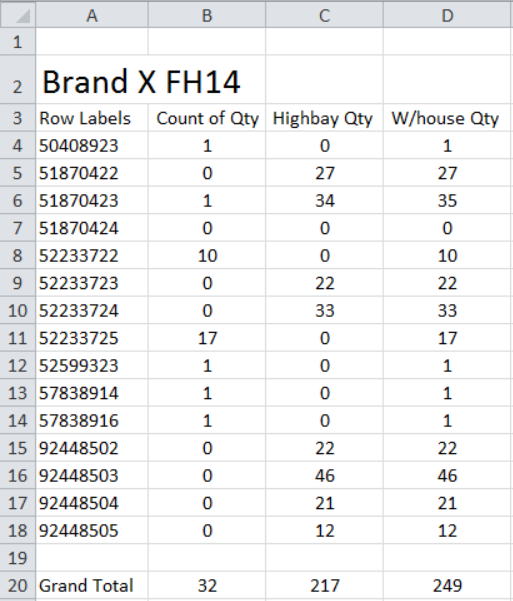Select W/house Qty 17 for 52233725
The width and height of the screenshot is (513, 601).
click(x=447, y=338)
